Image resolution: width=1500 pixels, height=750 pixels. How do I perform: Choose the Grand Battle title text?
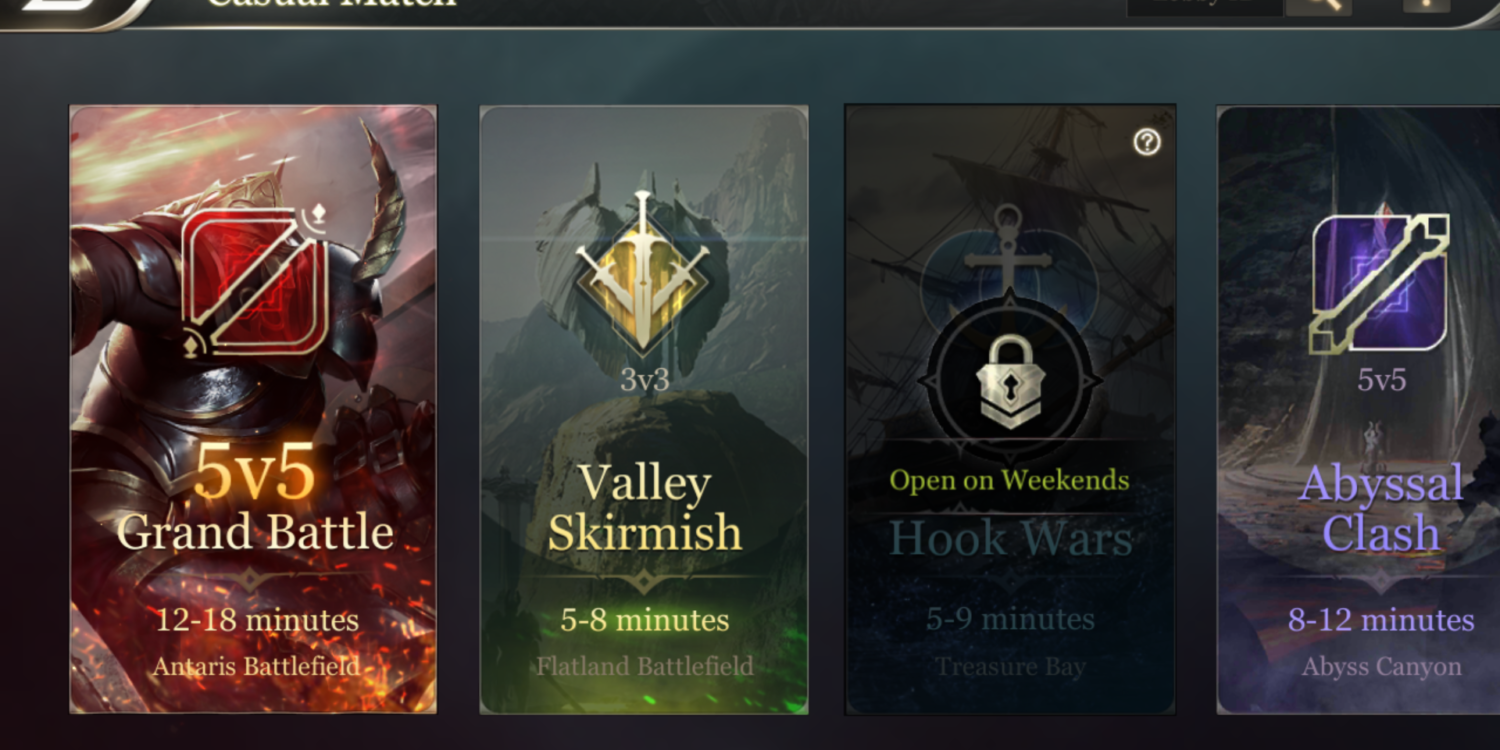pos(255,532)
